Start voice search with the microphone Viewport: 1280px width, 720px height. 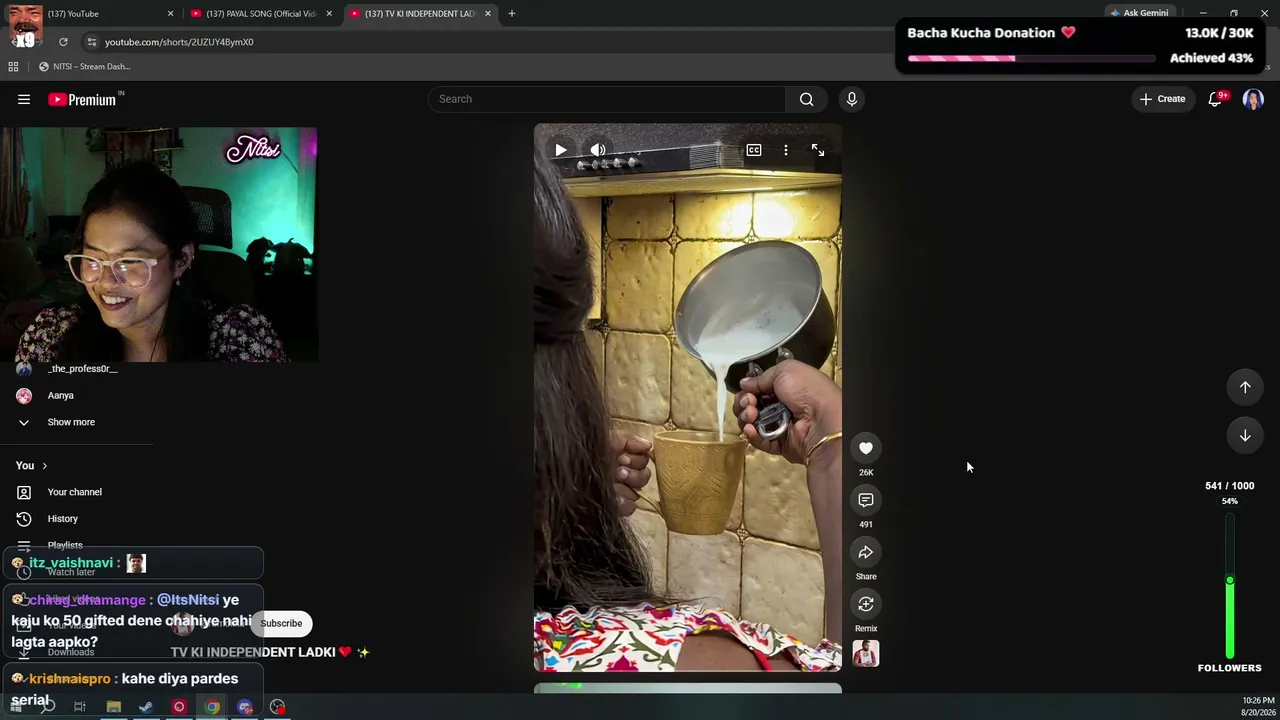click(x=852, y=99)
